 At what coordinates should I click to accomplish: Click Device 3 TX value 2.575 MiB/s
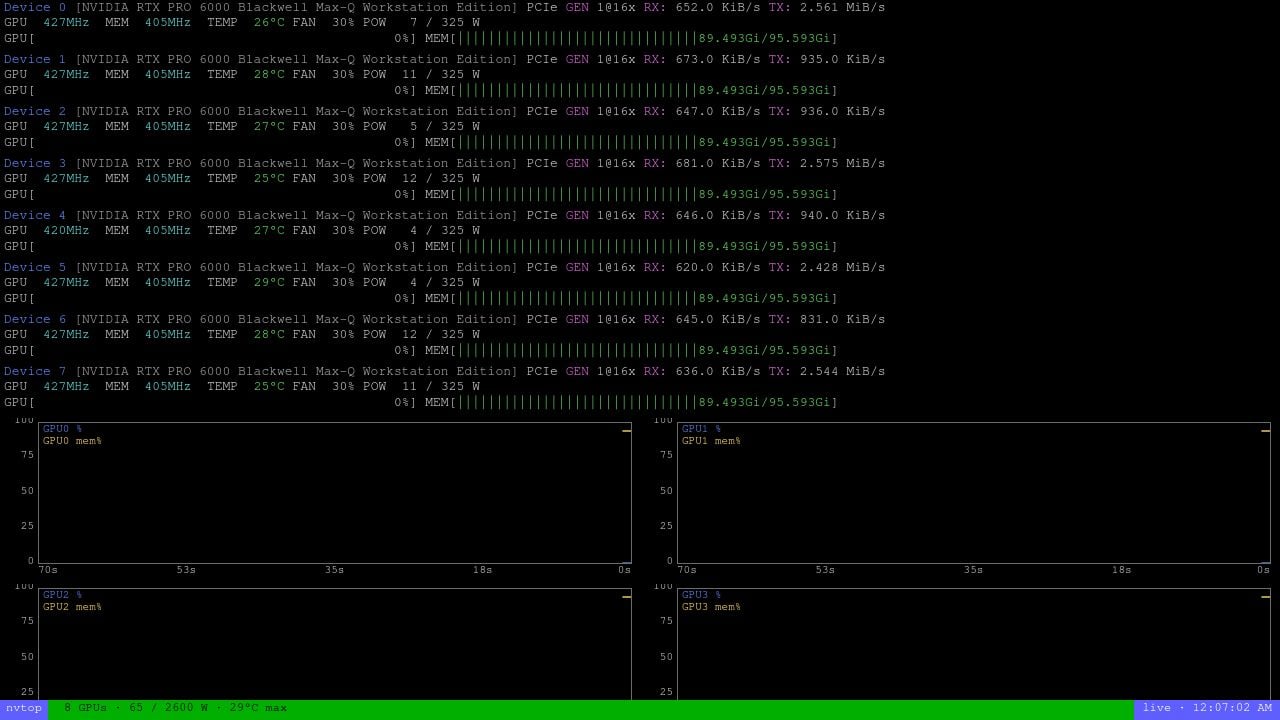point(842,163)
